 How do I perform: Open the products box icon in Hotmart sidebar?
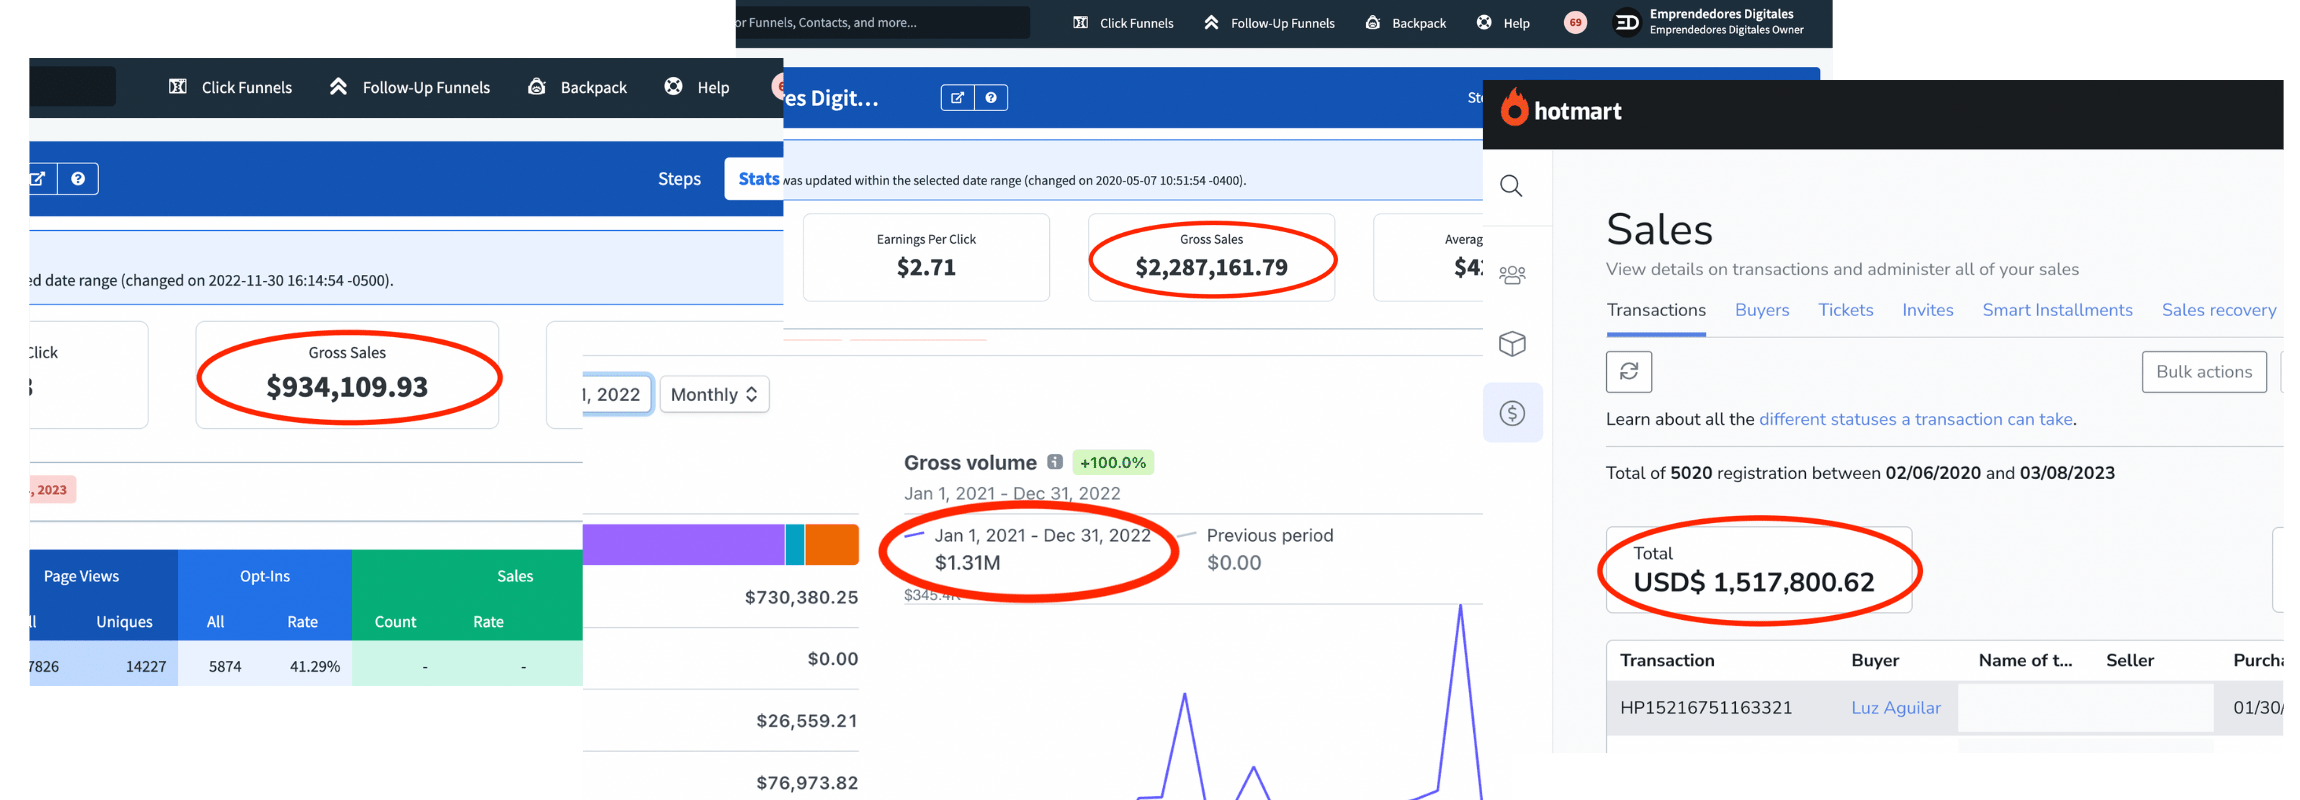pyautogui.click(x=1512, y=344)
